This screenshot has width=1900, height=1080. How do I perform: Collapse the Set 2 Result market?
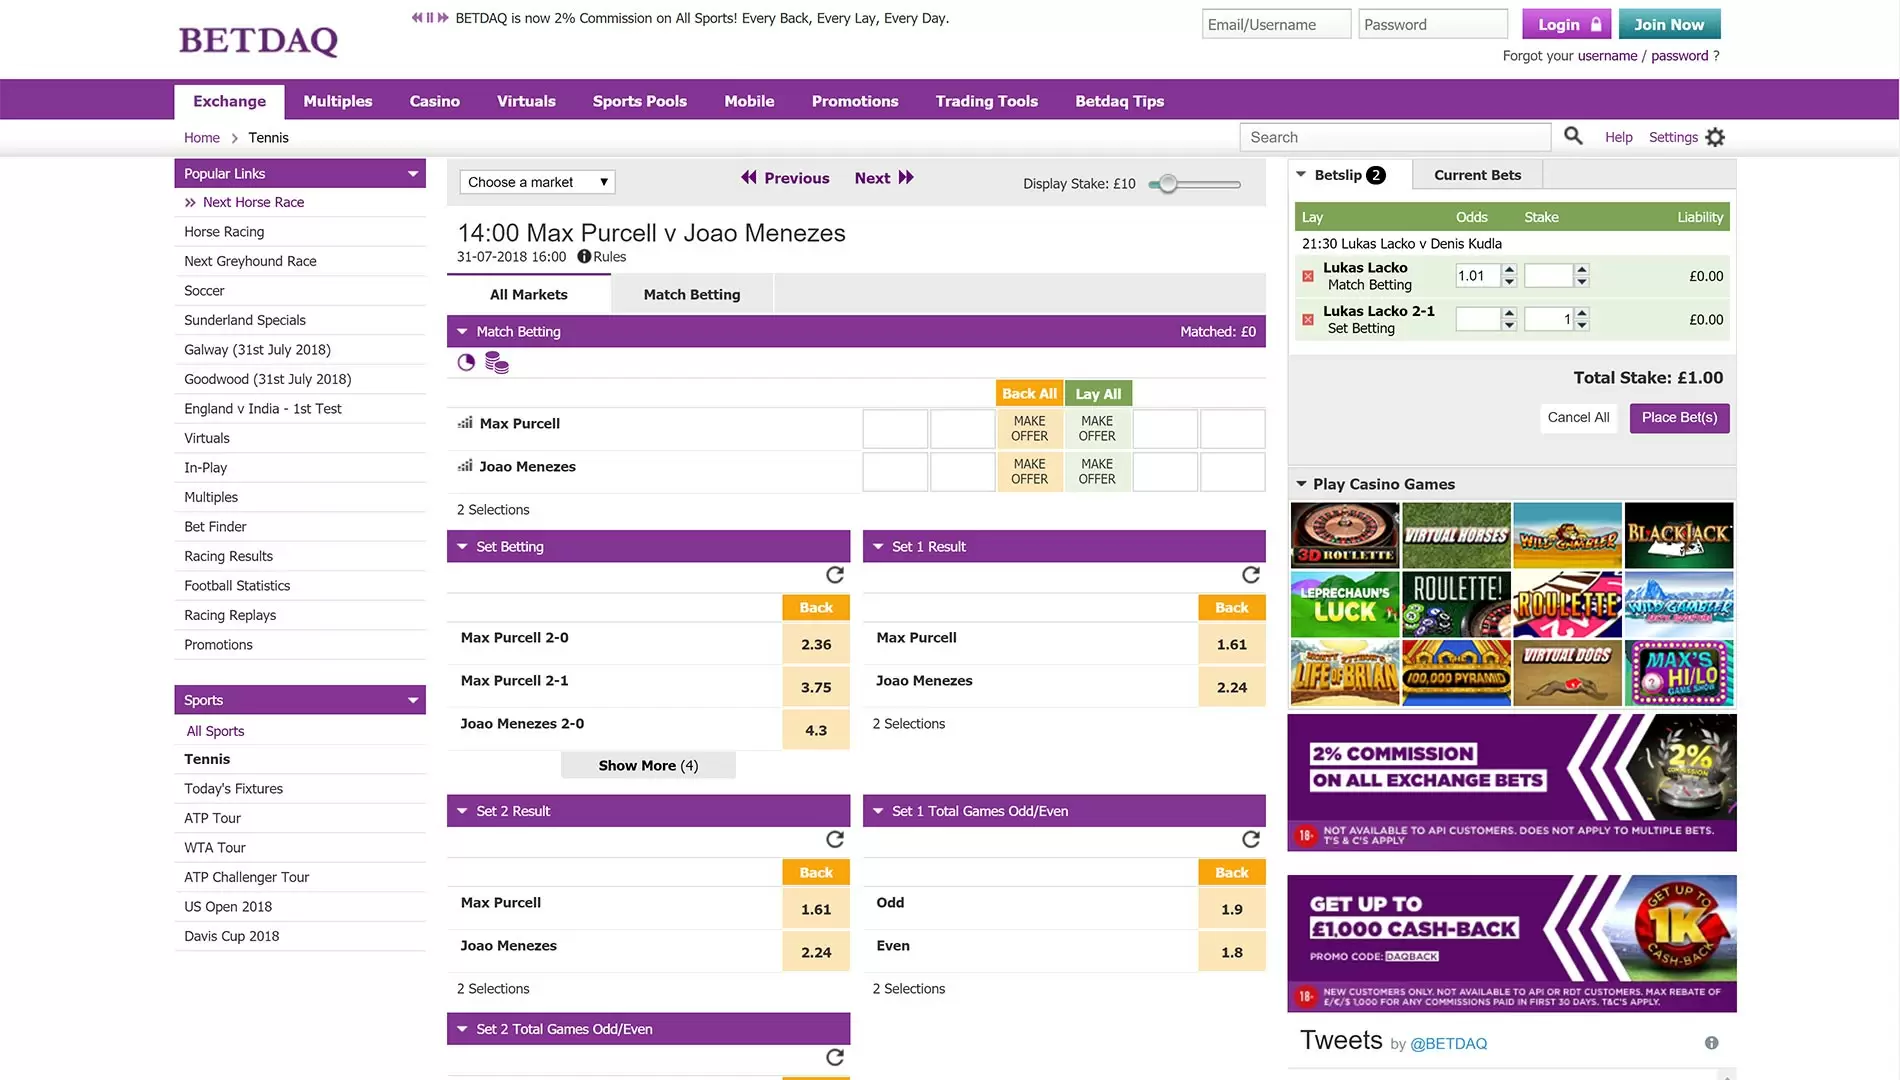coord(462,811)
